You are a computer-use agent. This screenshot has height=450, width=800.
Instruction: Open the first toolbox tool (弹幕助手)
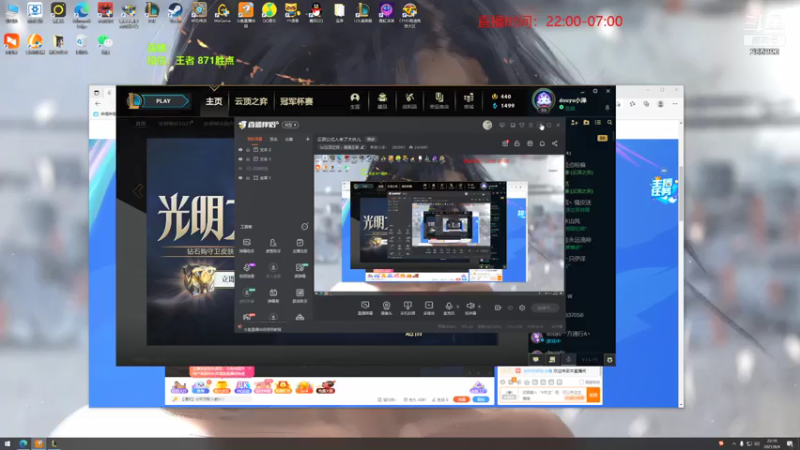pyautogui.click(x=246, y=245)
